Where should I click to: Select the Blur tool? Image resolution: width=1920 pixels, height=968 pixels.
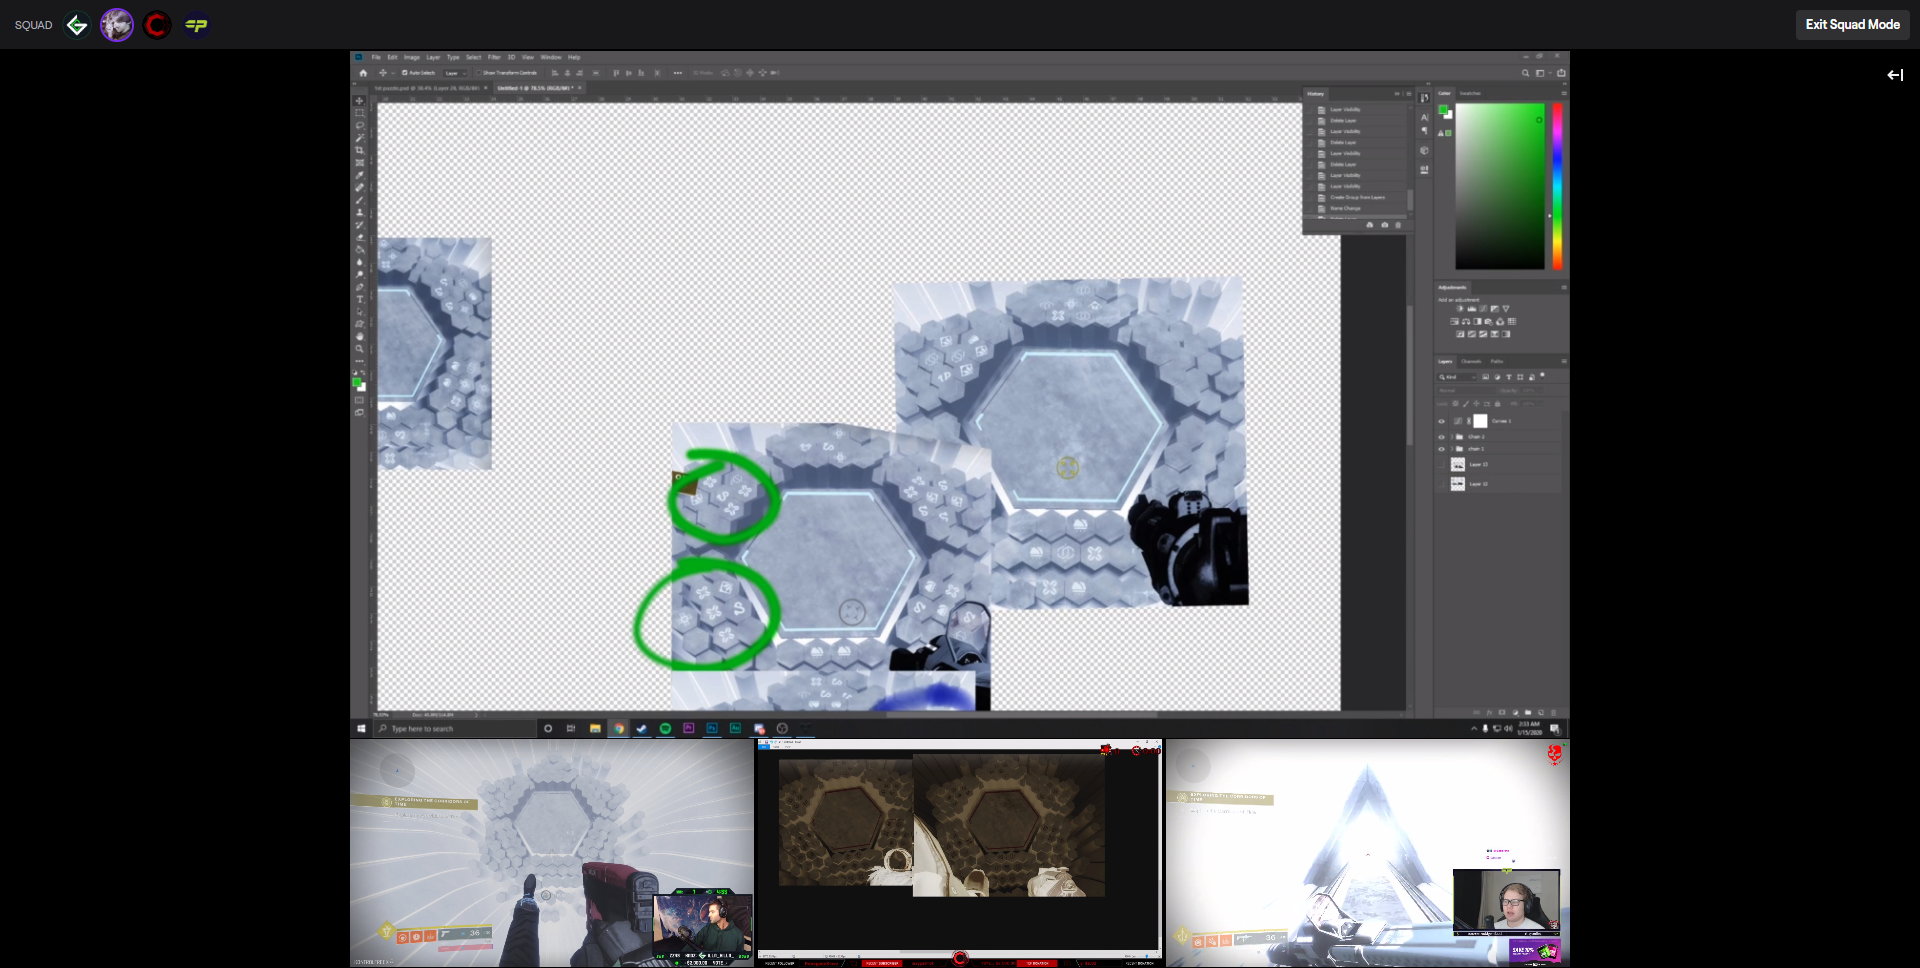point(359,262)
